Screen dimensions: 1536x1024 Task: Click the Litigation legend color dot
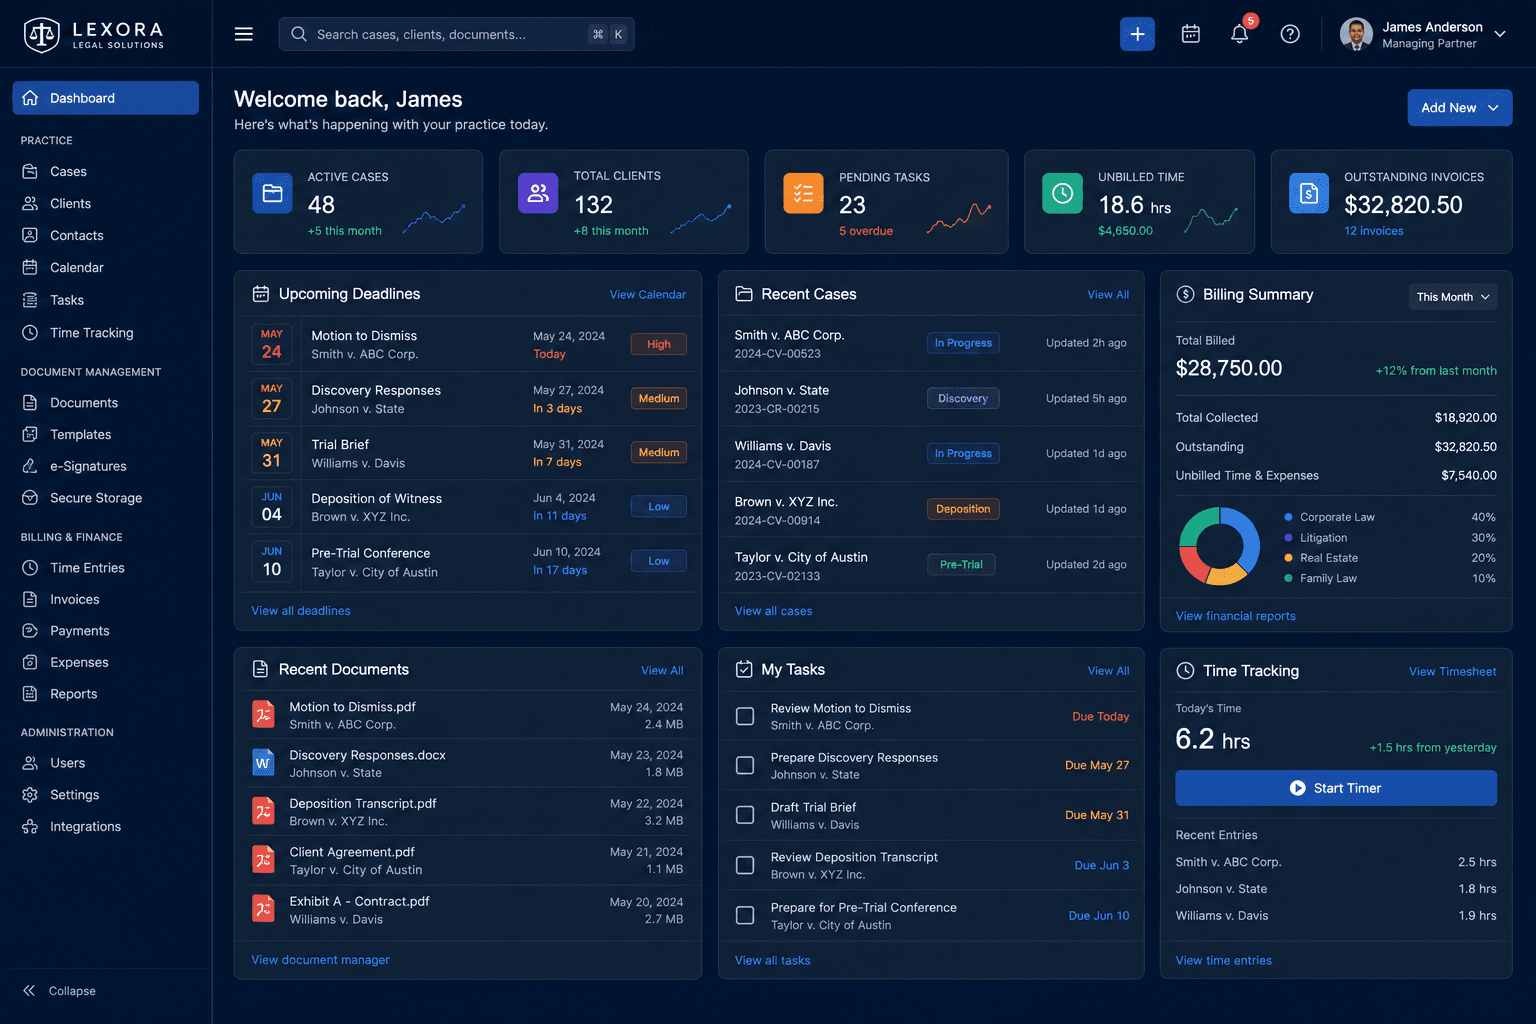[1288, 538]
